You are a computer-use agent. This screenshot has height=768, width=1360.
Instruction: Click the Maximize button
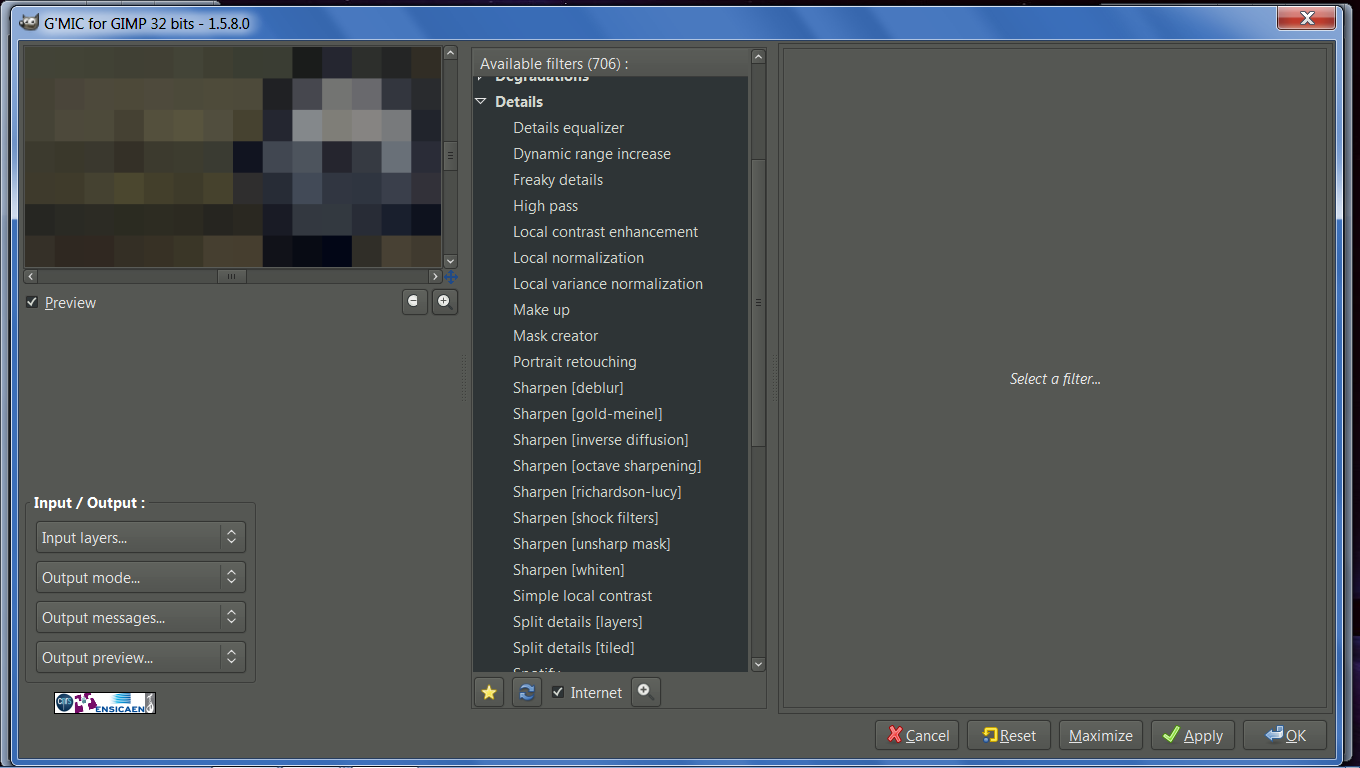click(x=1101, y=735)
